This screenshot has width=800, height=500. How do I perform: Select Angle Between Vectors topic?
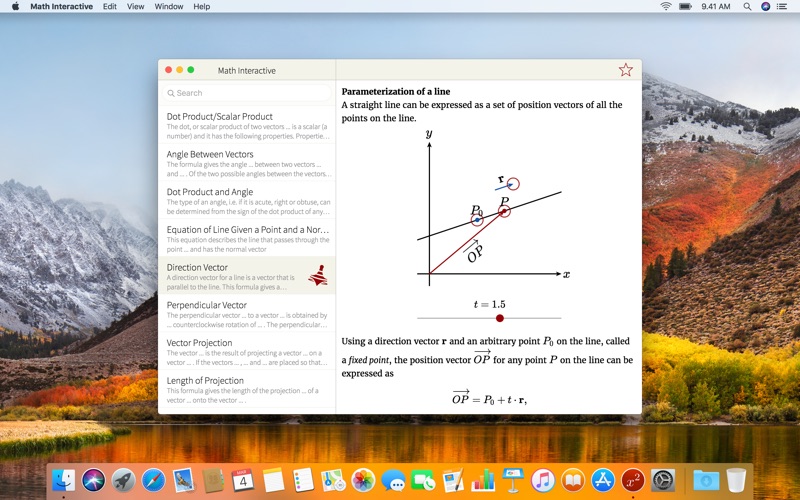point(247,163)
